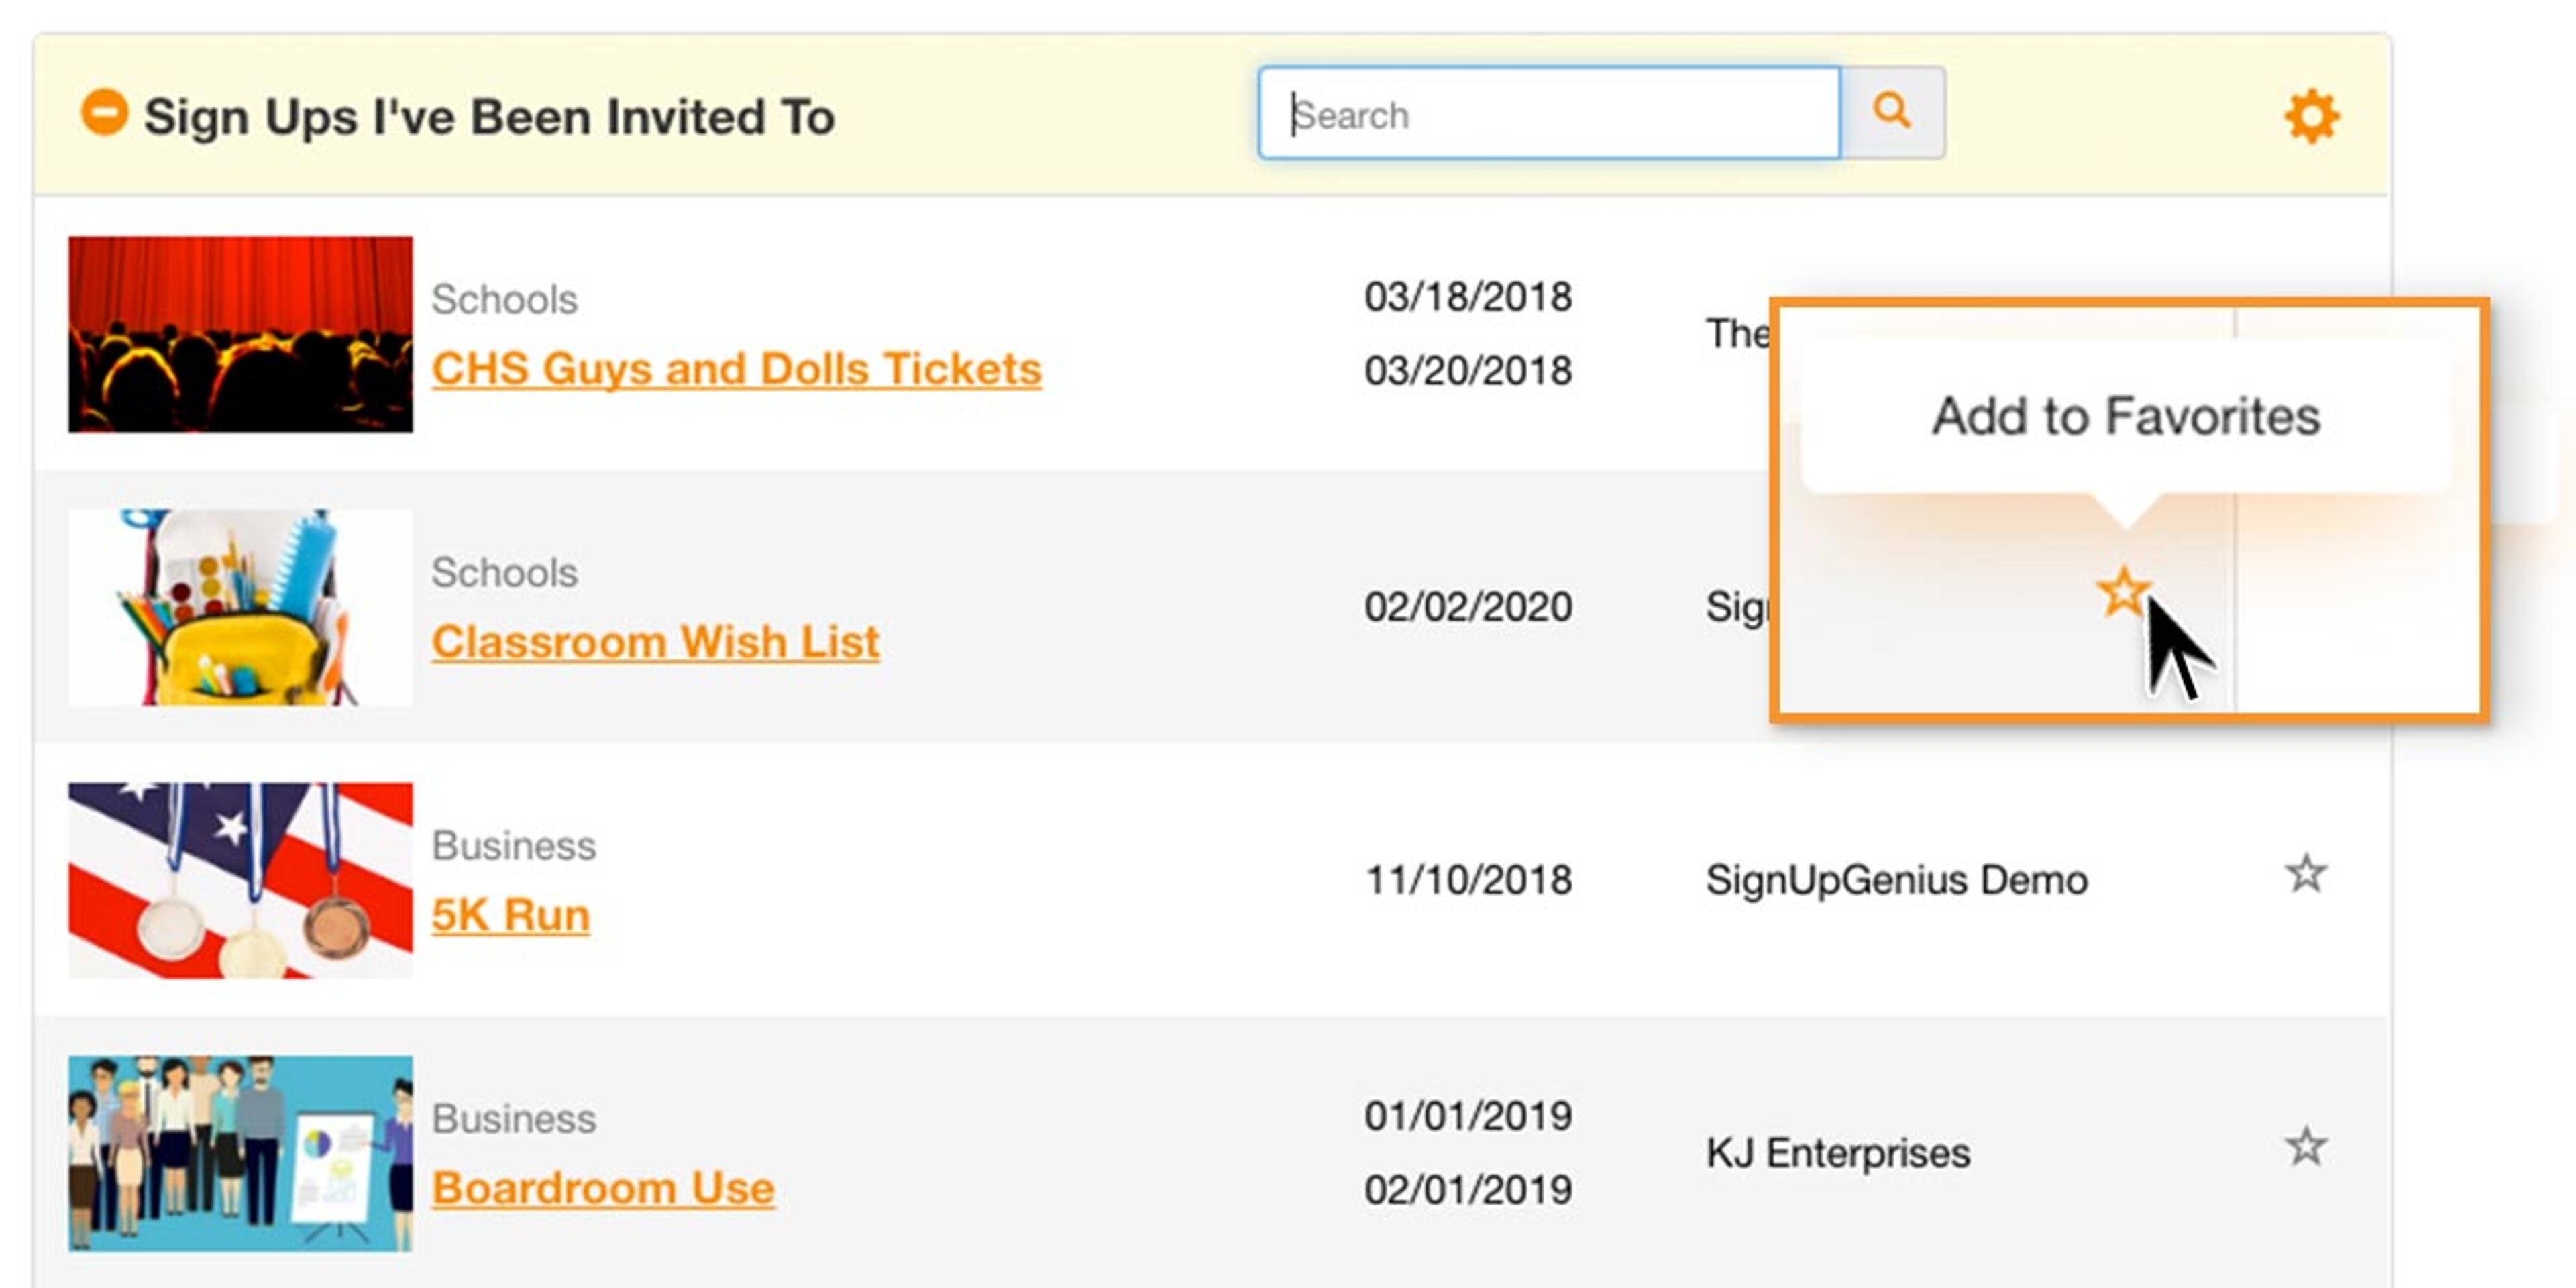
Task: Click the red theater curtain thumbnail
Action: 240,334
